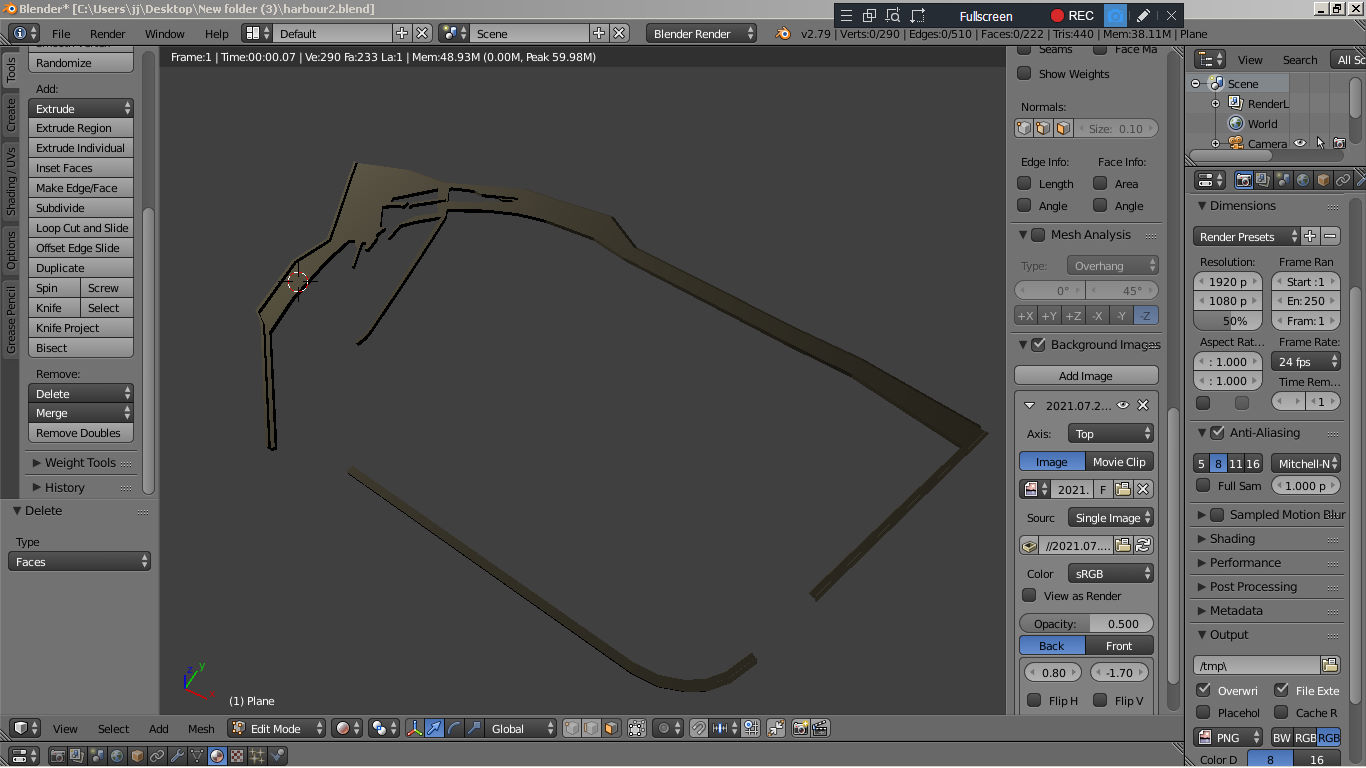This screenshot has height=768, width=1366.
Task: Open the Window menu
Action: pyautogui.click(x=164, y=33)
